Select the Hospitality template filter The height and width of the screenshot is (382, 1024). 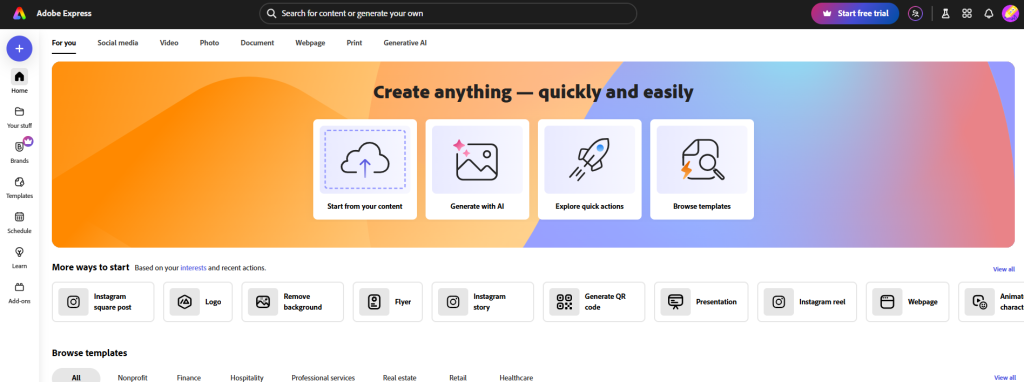coord(247,377)
